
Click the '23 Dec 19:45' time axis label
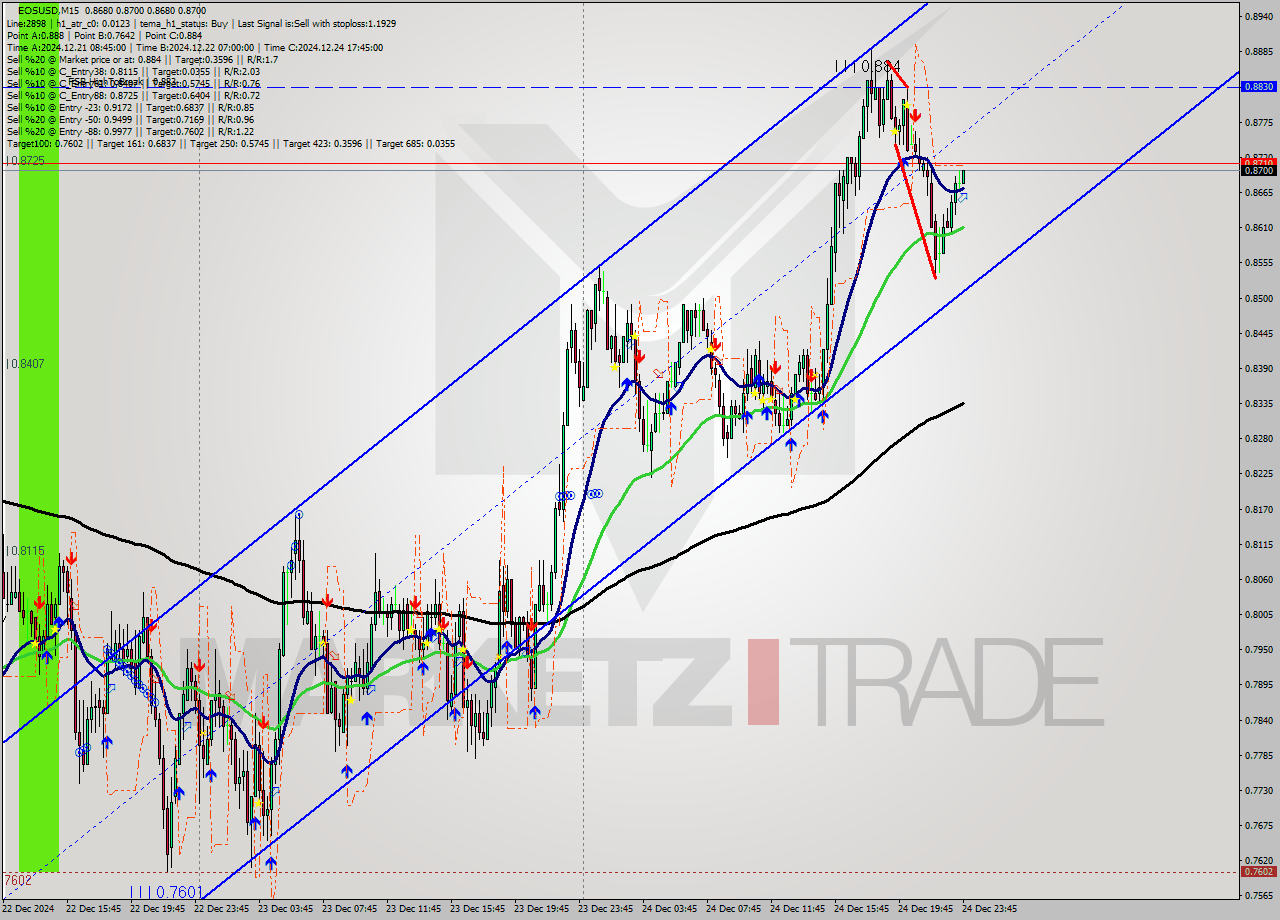click(542, 909)
